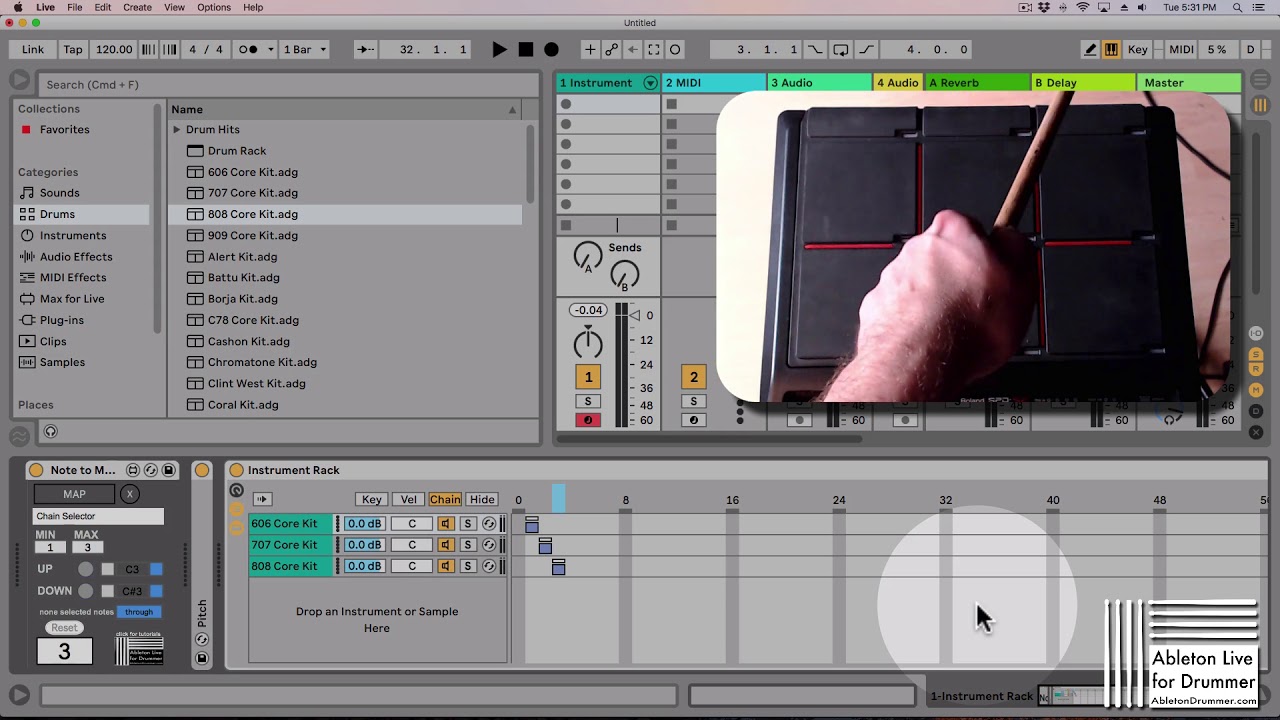1280x720 pixels.
Task: Select the Instruments category in browser
Action: point(73,235)
